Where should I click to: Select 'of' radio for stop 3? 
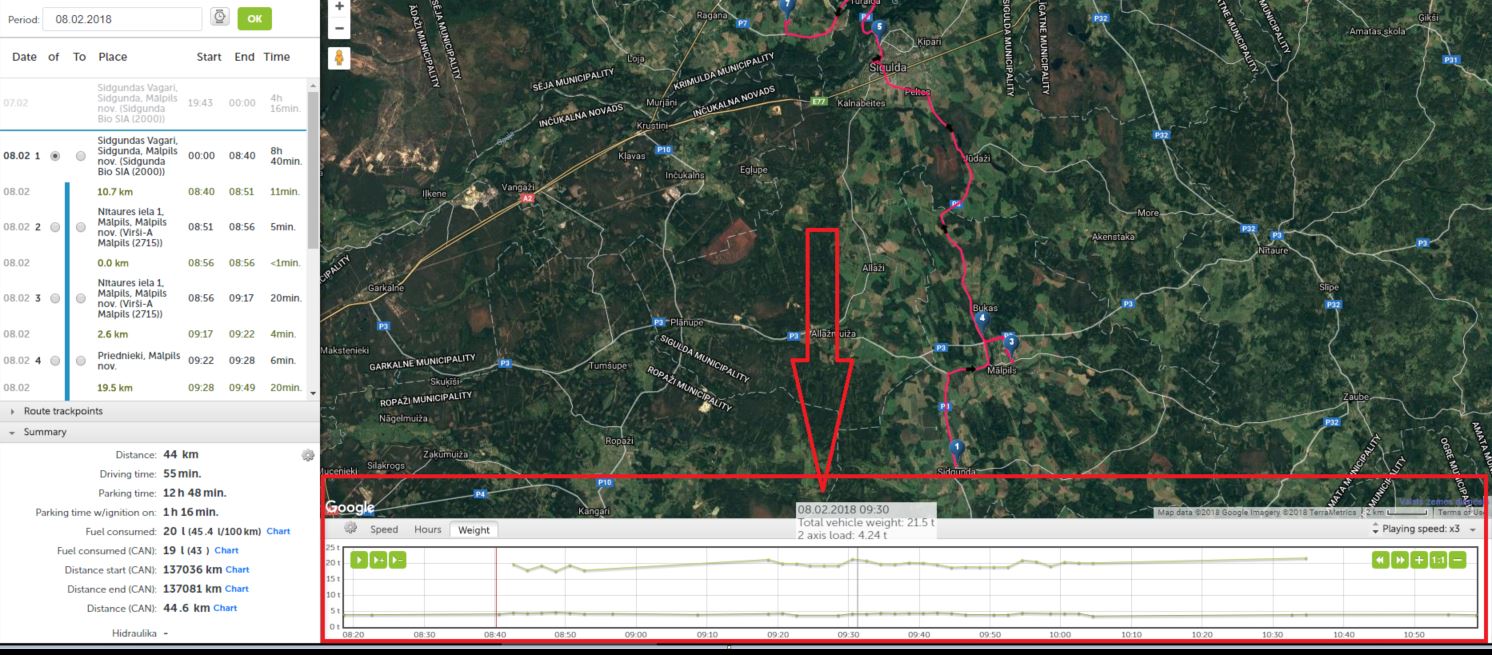[55, 298]
